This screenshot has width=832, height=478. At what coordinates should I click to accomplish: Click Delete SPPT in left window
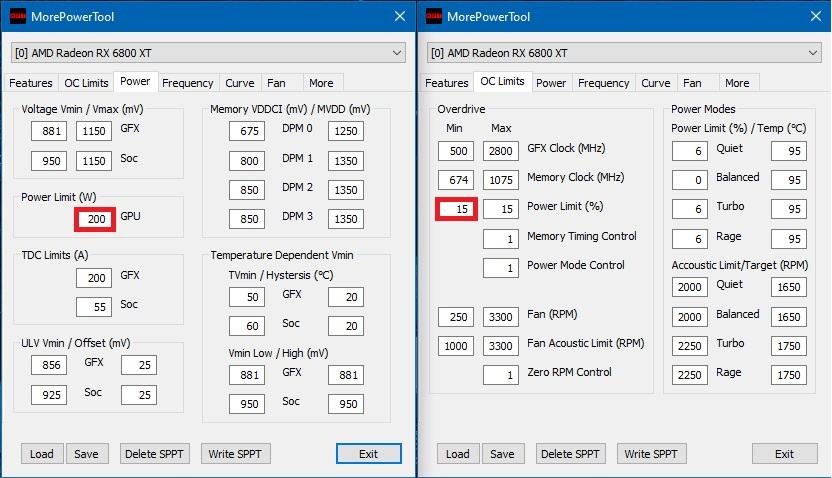[154, 454]
